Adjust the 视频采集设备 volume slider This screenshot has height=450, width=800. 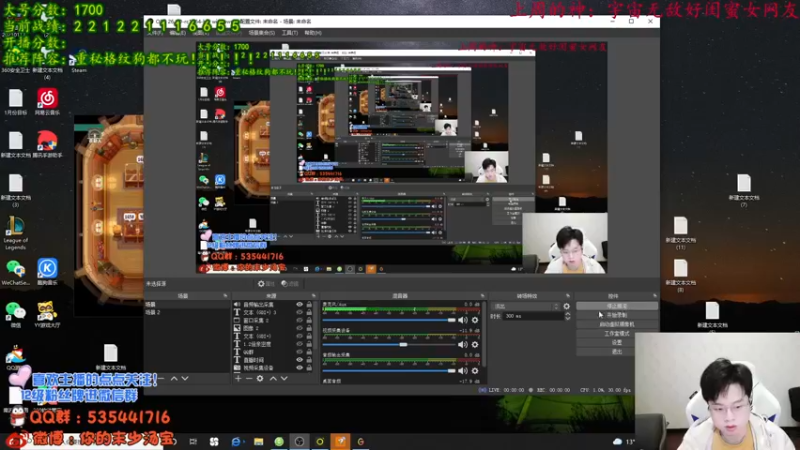[x=389, y=344]
